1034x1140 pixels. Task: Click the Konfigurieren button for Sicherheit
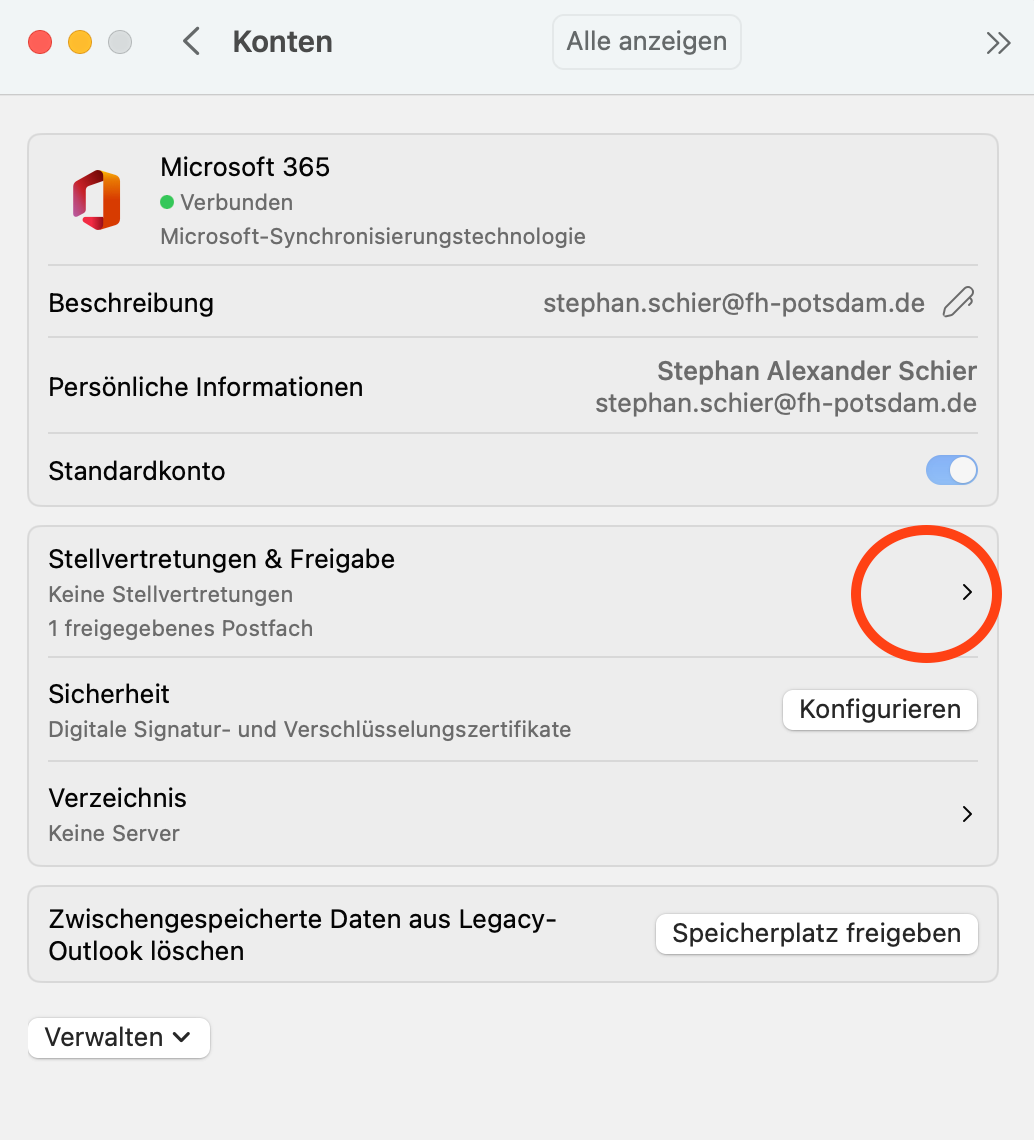pyautogui.click(x=879, y=710)
